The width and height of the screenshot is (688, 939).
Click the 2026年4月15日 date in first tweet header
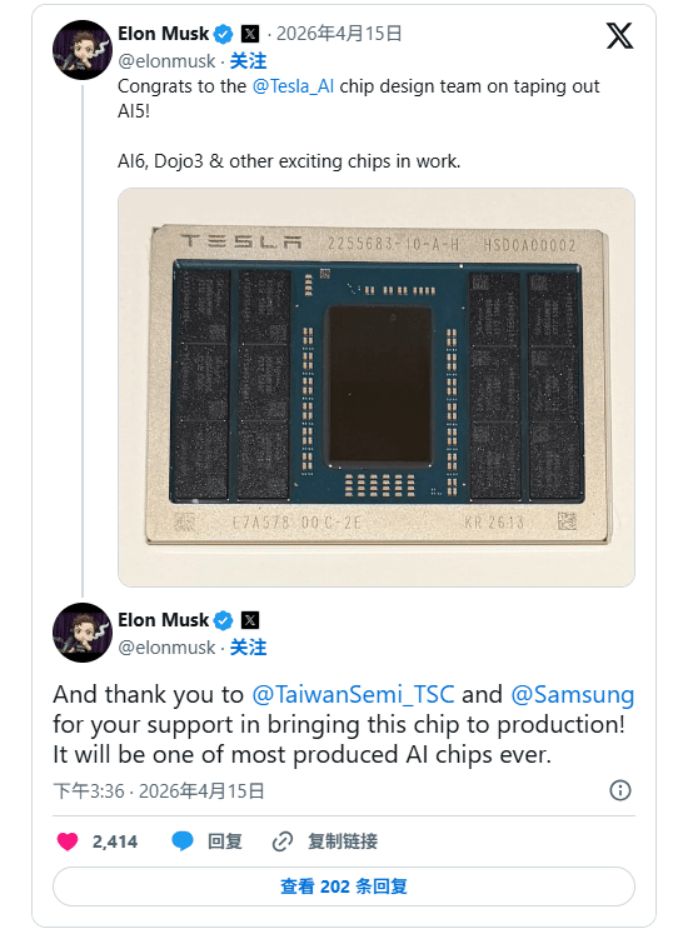339,34
